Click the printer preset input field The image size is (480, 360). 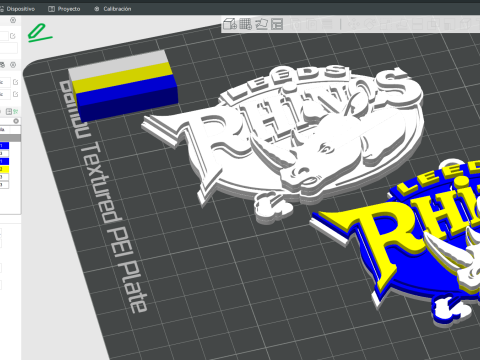coord(4,36)
